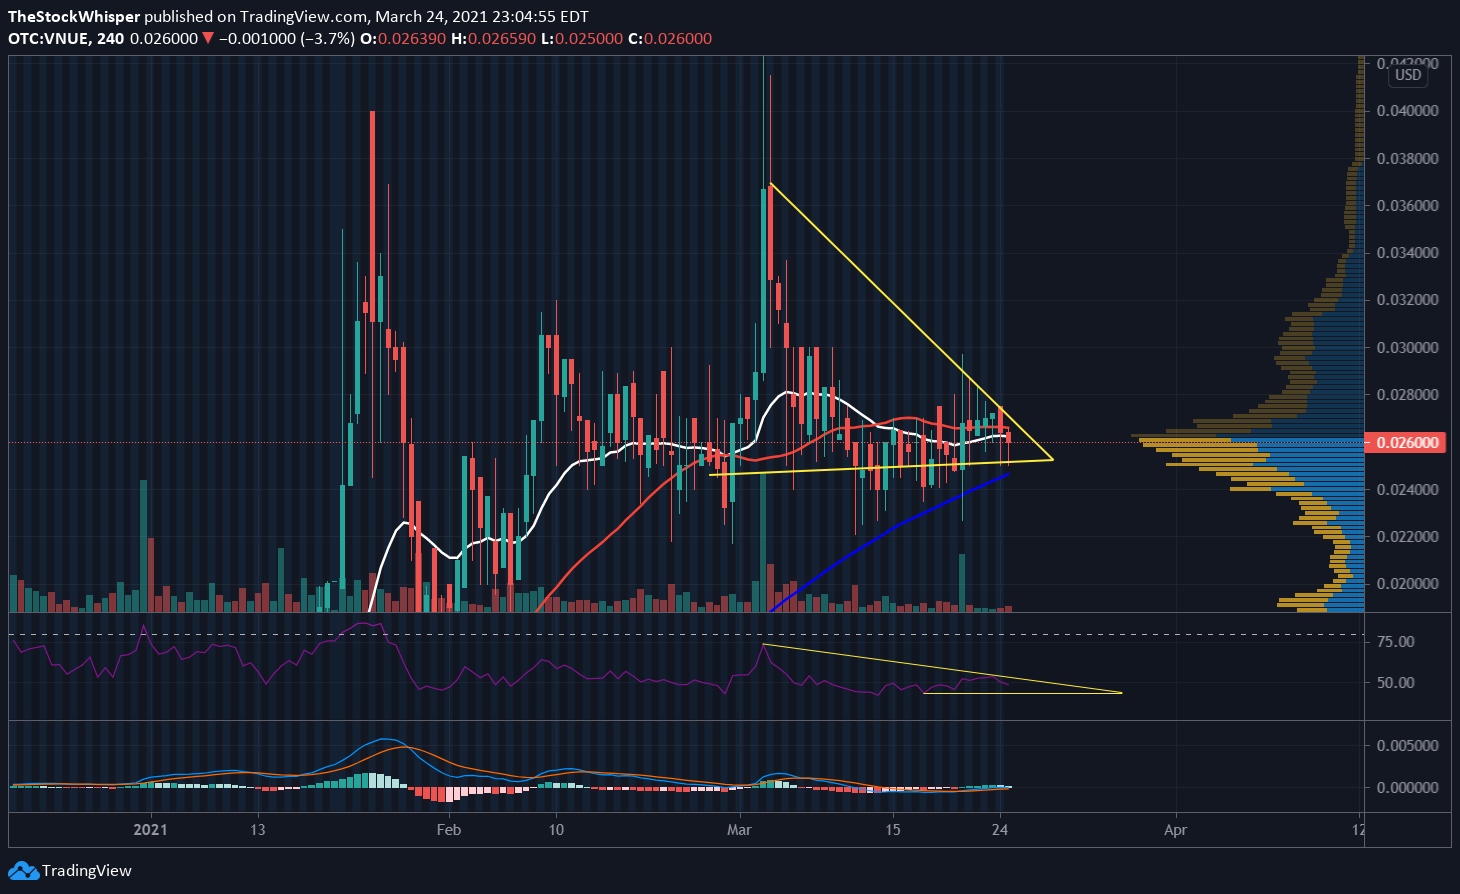Click the Feb label on time axis
1460x894 pixels.
click(449, 829)
